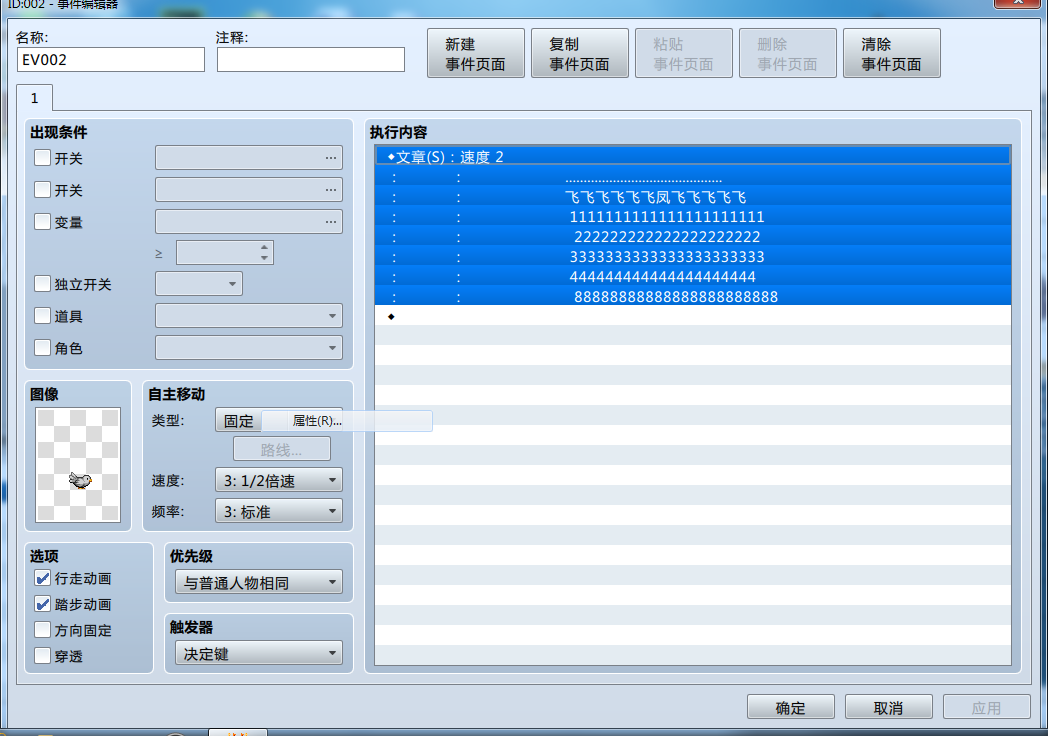The width and height of the screenshot is (1048, 736).
Task: Select the 文章(S) : 速度 2 command line
Action: click(x=692, y=156)
